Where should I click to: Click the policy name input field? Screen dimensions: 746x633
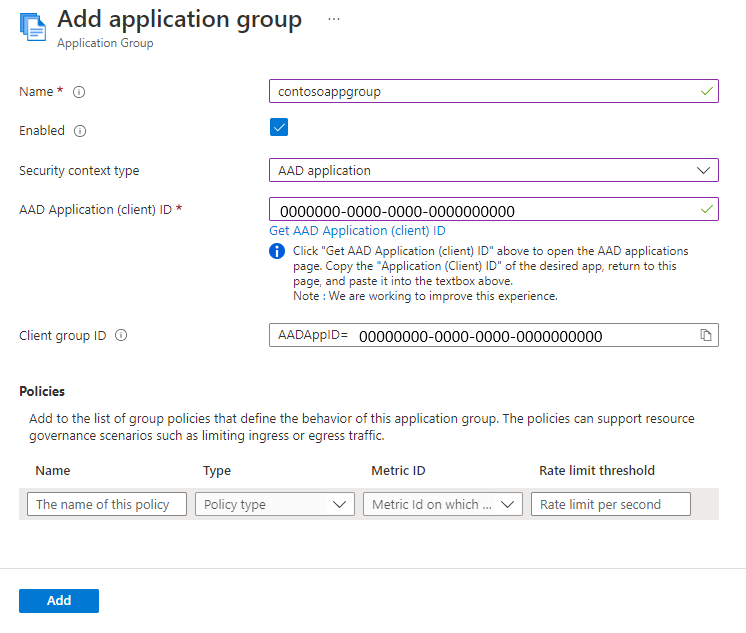(x=107, y=504)
